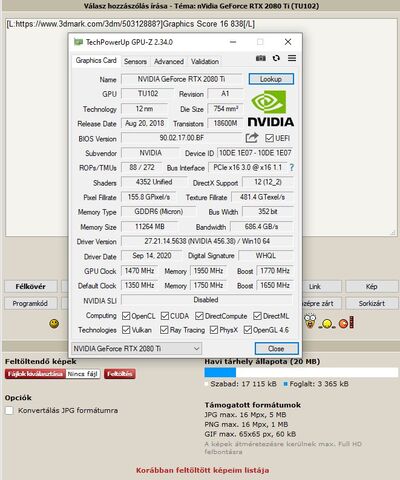Switch to the Graphics Card tab

[96, 61]
